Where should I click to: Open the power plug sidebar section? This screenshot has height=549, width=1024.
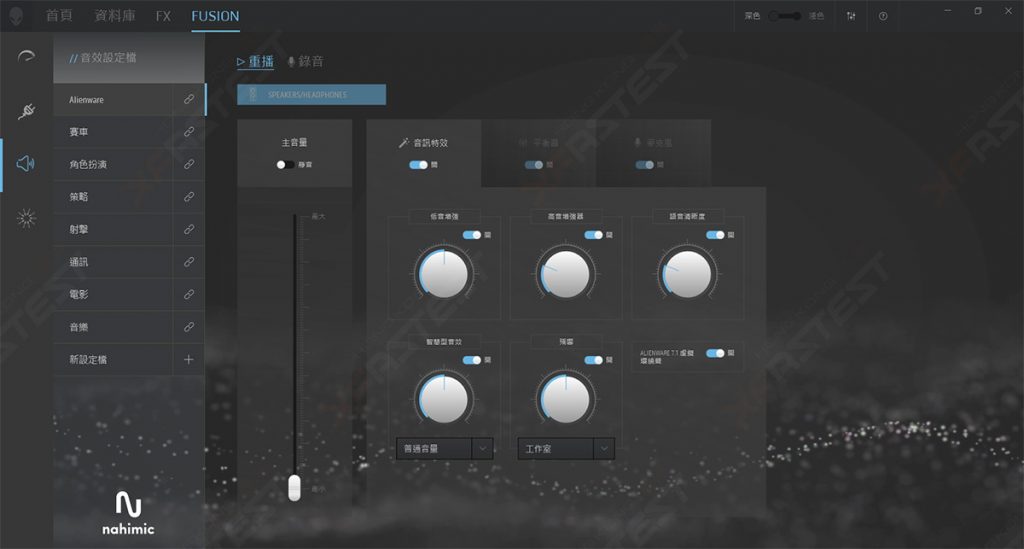pos(26,111)
